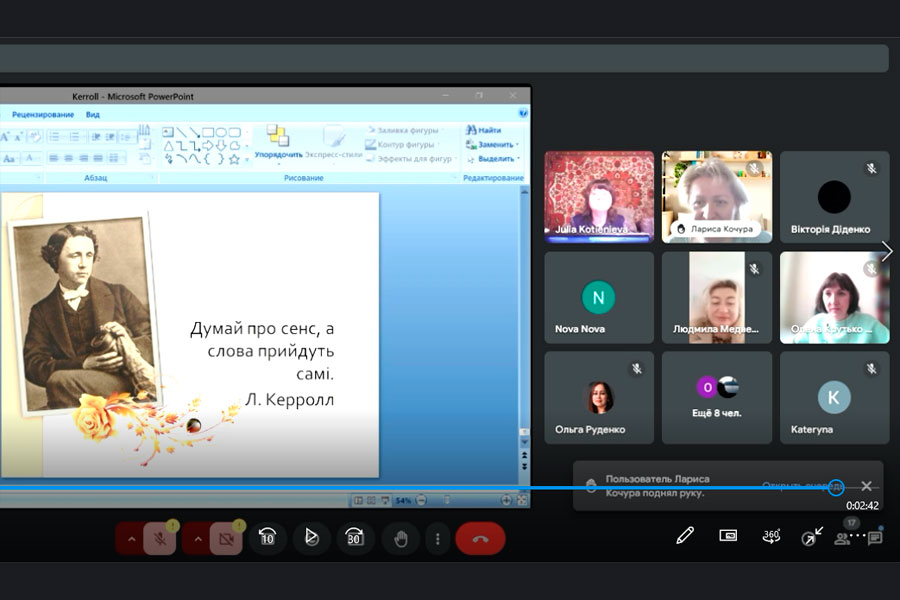Select the Олена Крутько video tile
The height and width of the screenshot is (600, 900).
[x=835, y=297]
